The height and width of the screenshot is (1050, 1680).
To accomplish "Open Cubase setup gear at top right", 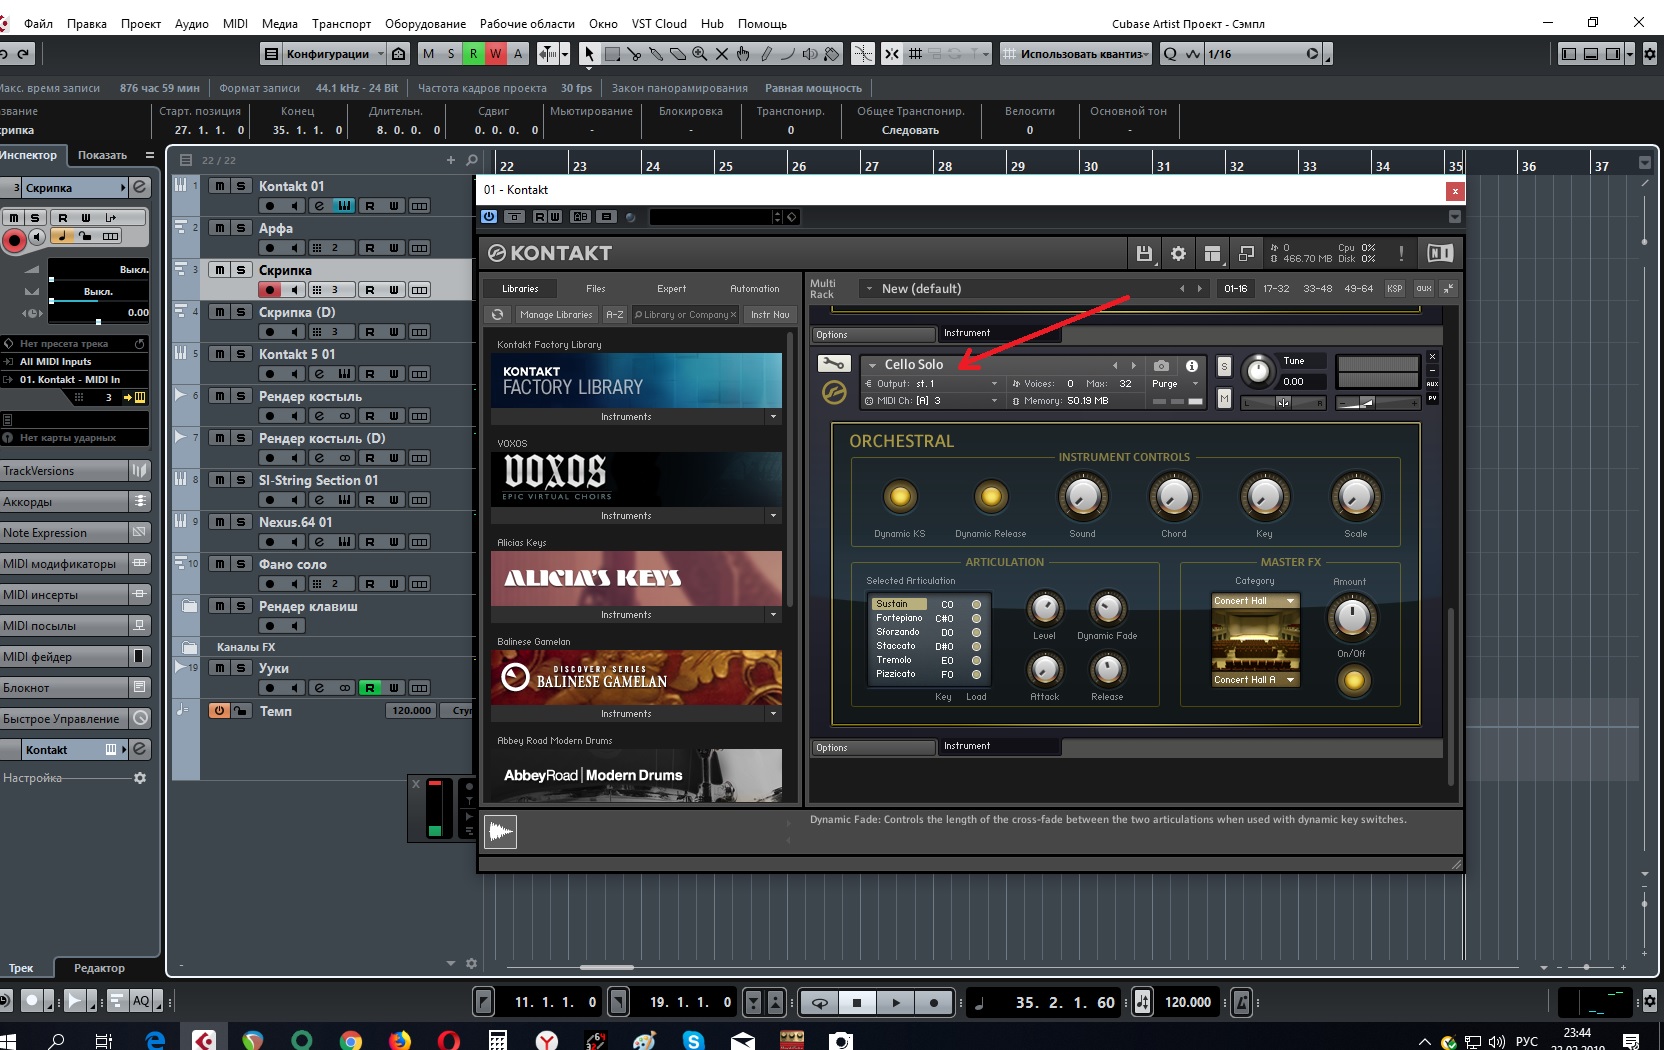I will click(1650, 54).
